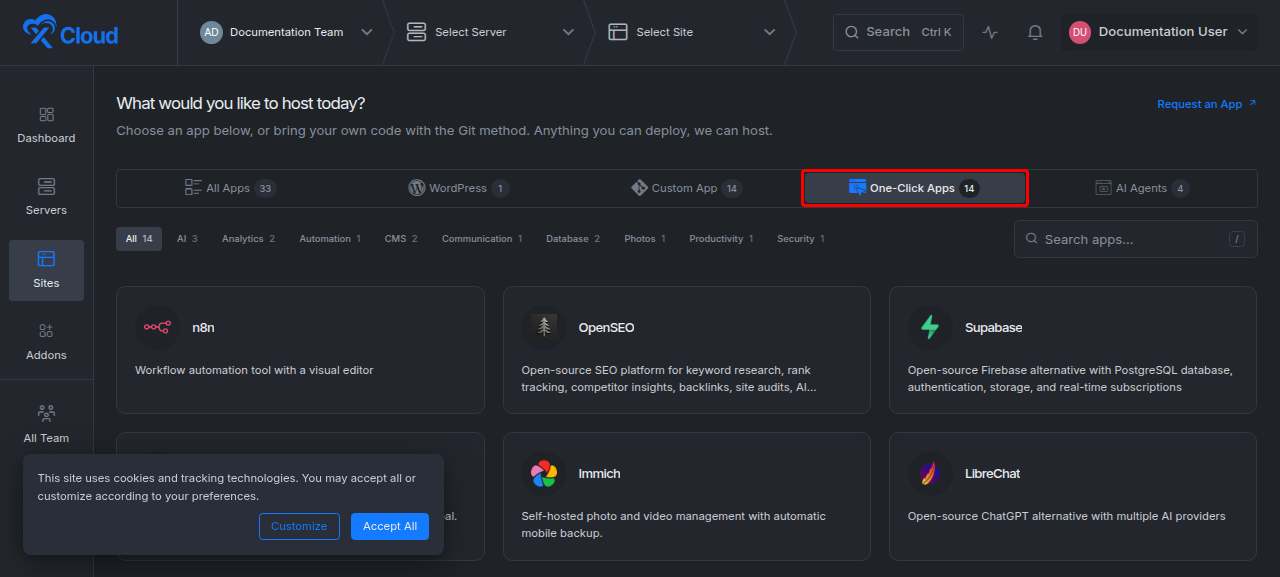Select the n8n app title
This screenshot has width=1280, height=577.
[x=203, y=327]
